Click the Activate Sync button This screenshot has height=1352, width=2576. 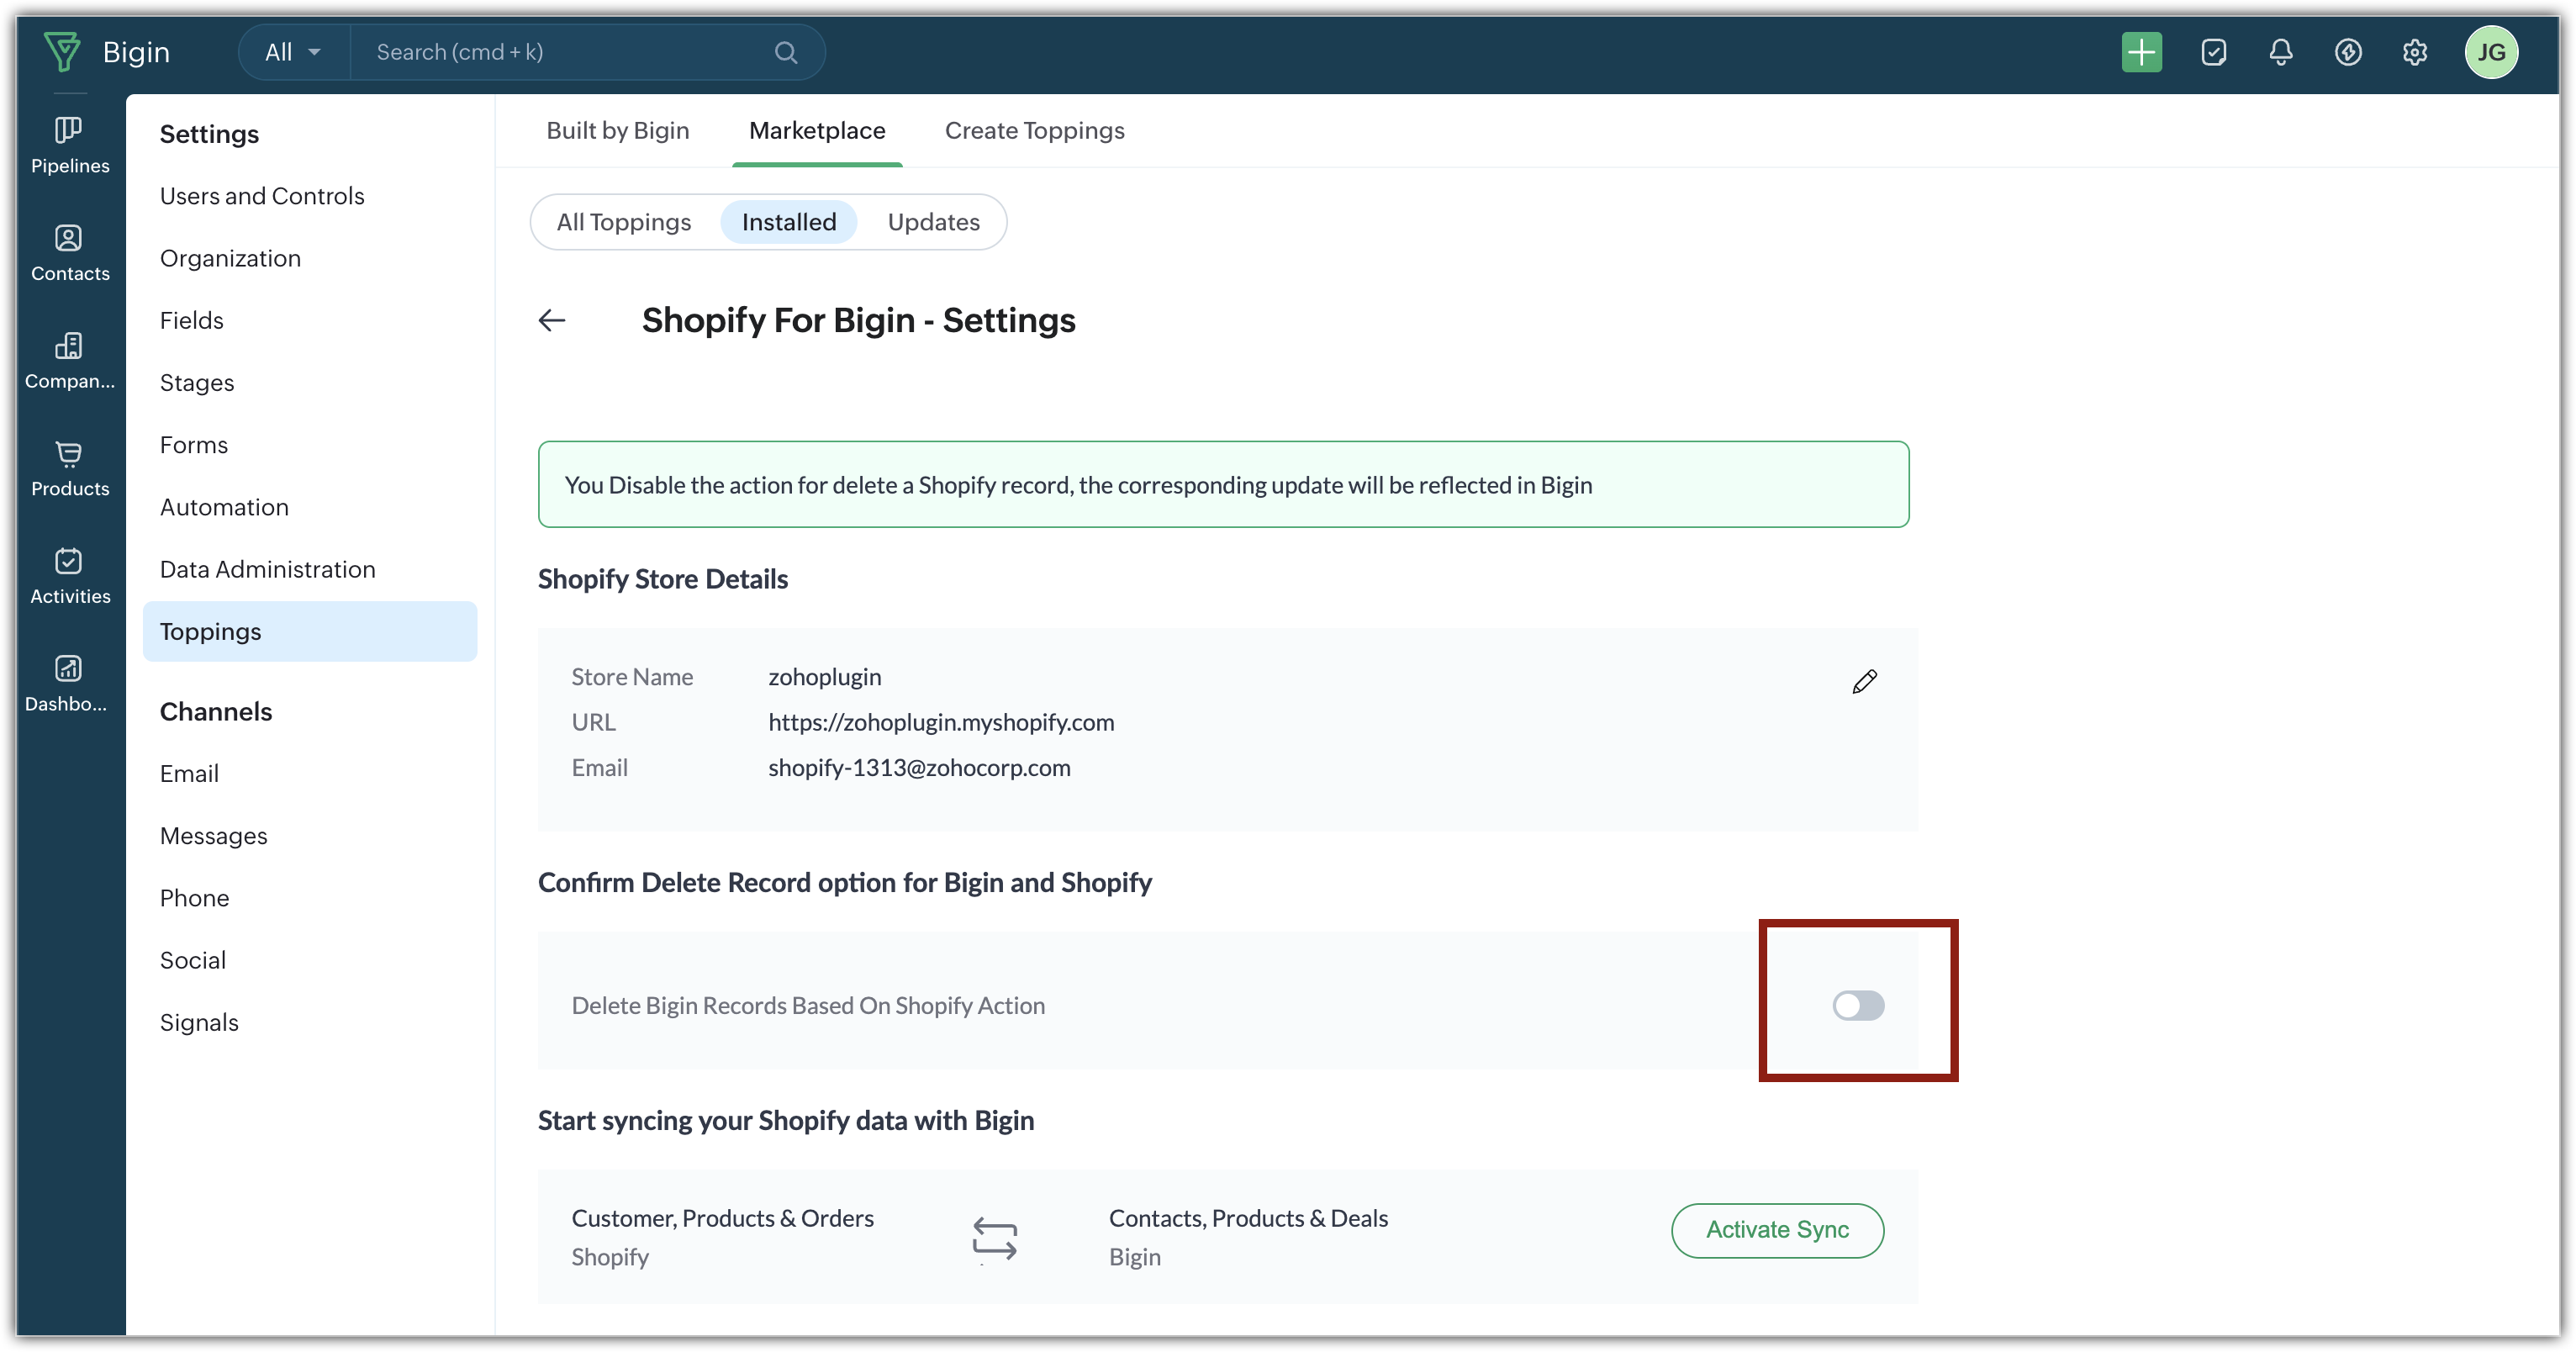tap(1777, 1230)
